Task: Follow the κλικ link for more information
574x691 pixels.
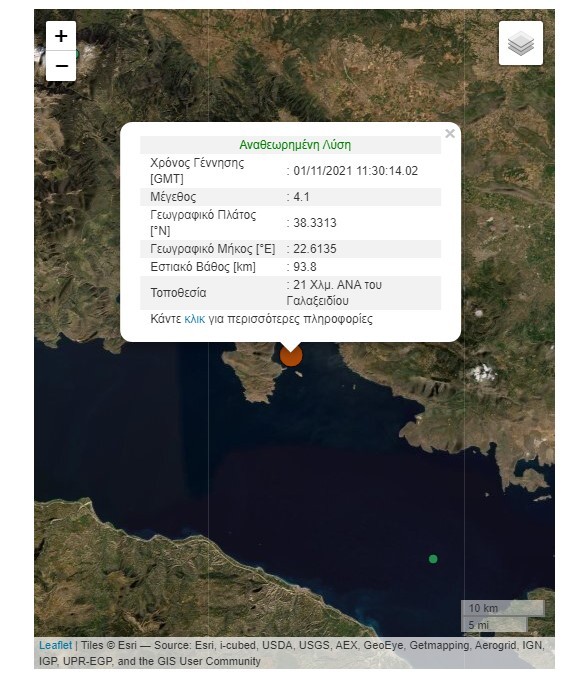Action: point(194,319)
